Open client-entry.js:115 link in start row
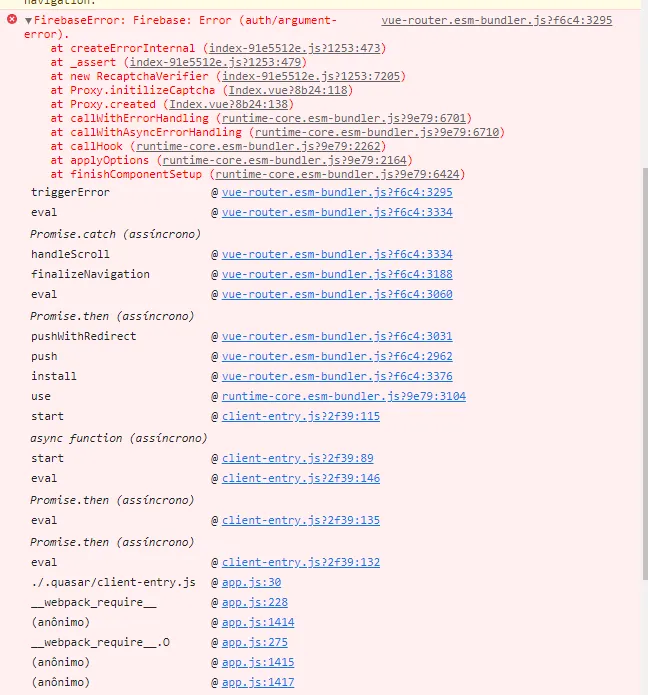The width and height of the screenshot is (648, 695). click(x=301, y=416)
